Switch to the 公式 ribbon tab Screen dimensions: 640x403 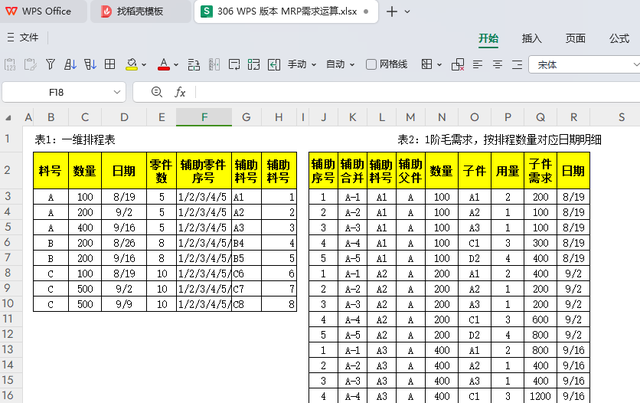619,38
